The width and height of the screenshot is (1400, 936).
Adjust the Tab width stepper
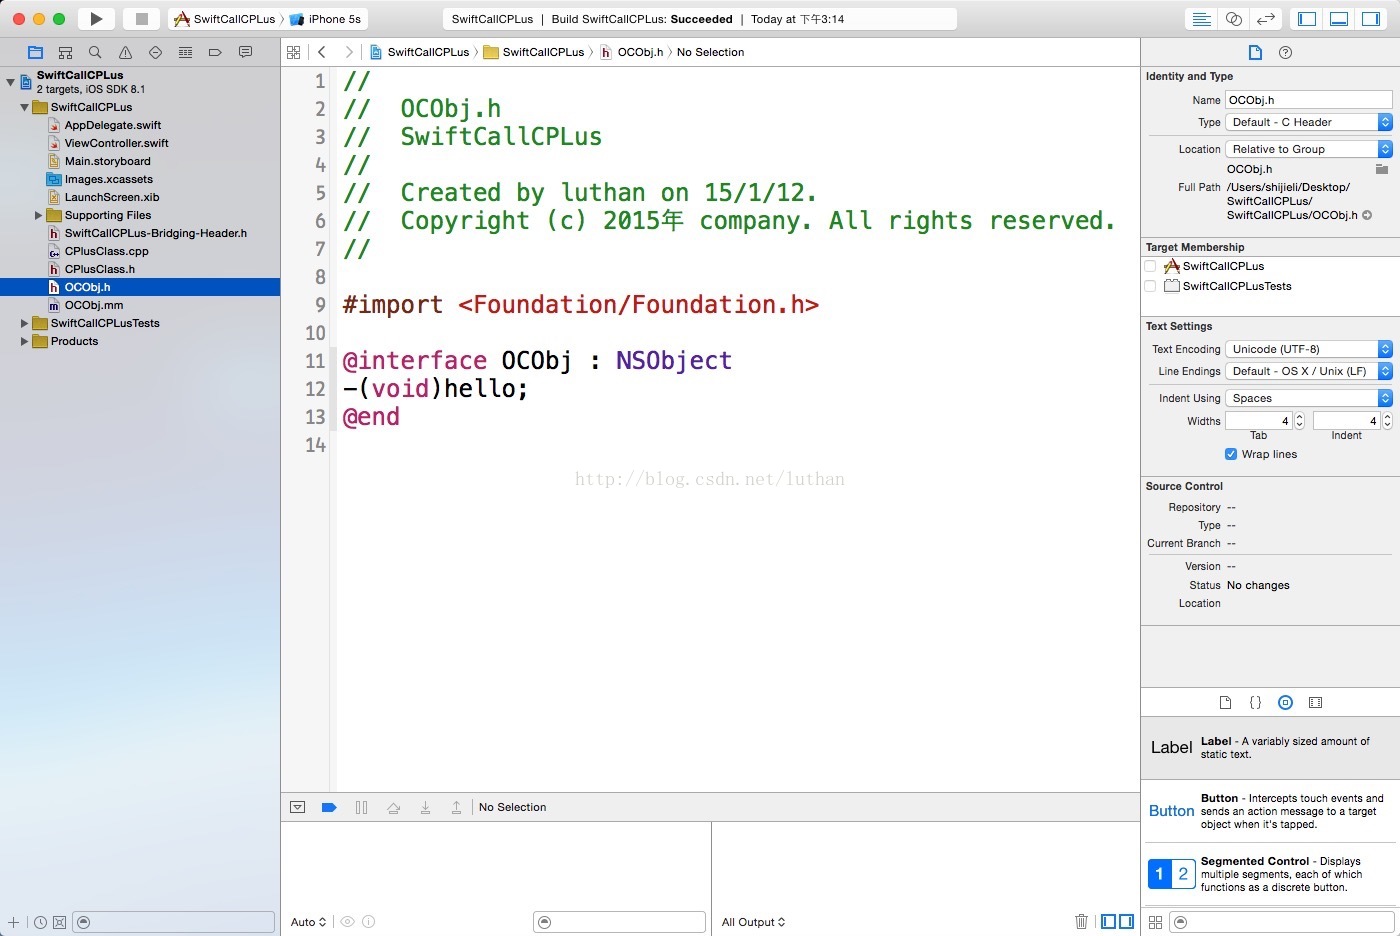(1299, 421)
